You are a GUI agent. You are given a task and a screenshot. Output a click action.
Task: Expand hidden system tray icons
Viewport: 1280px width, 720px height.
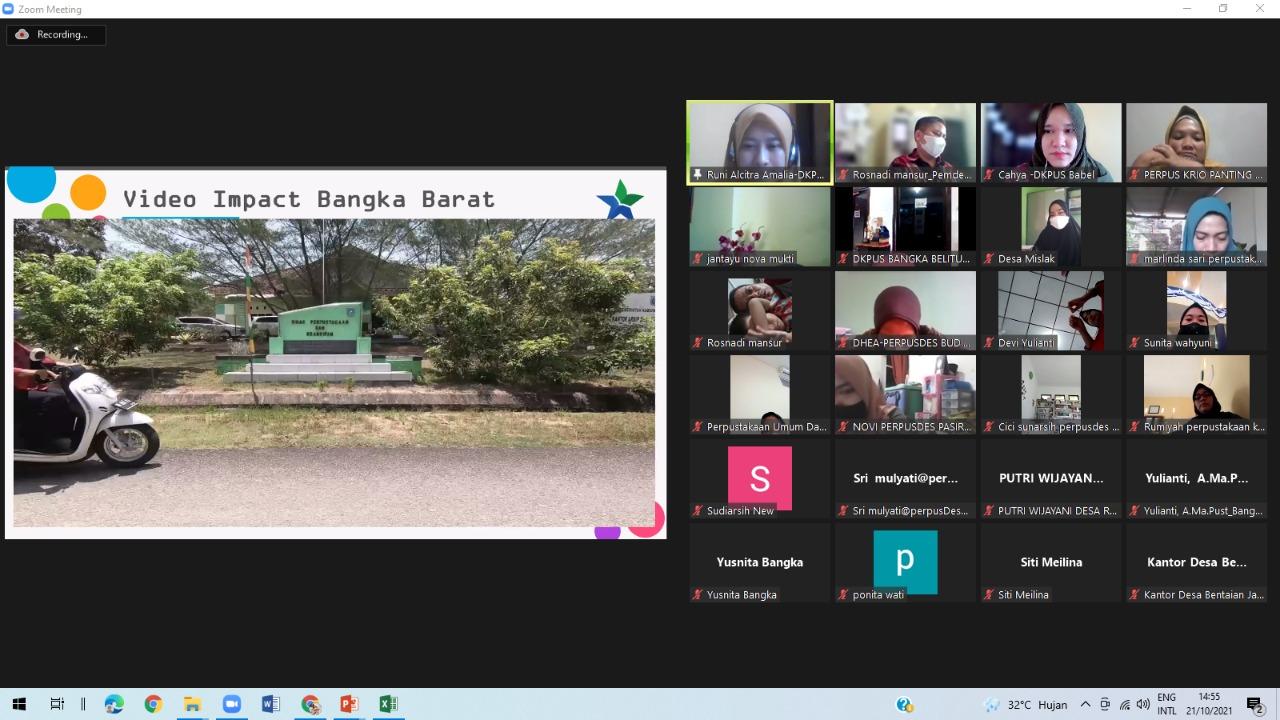tap(1085, 704)
